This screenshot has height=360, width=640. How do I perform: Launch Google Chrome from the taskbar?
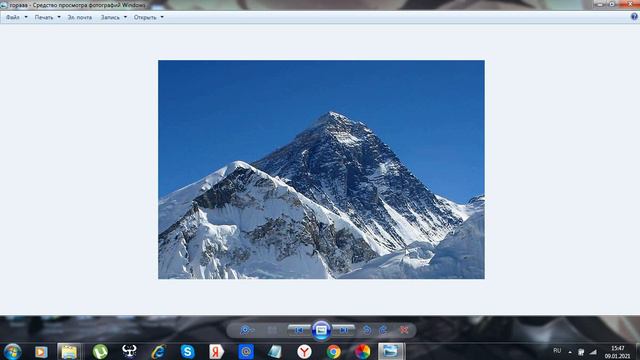(333, 352)
